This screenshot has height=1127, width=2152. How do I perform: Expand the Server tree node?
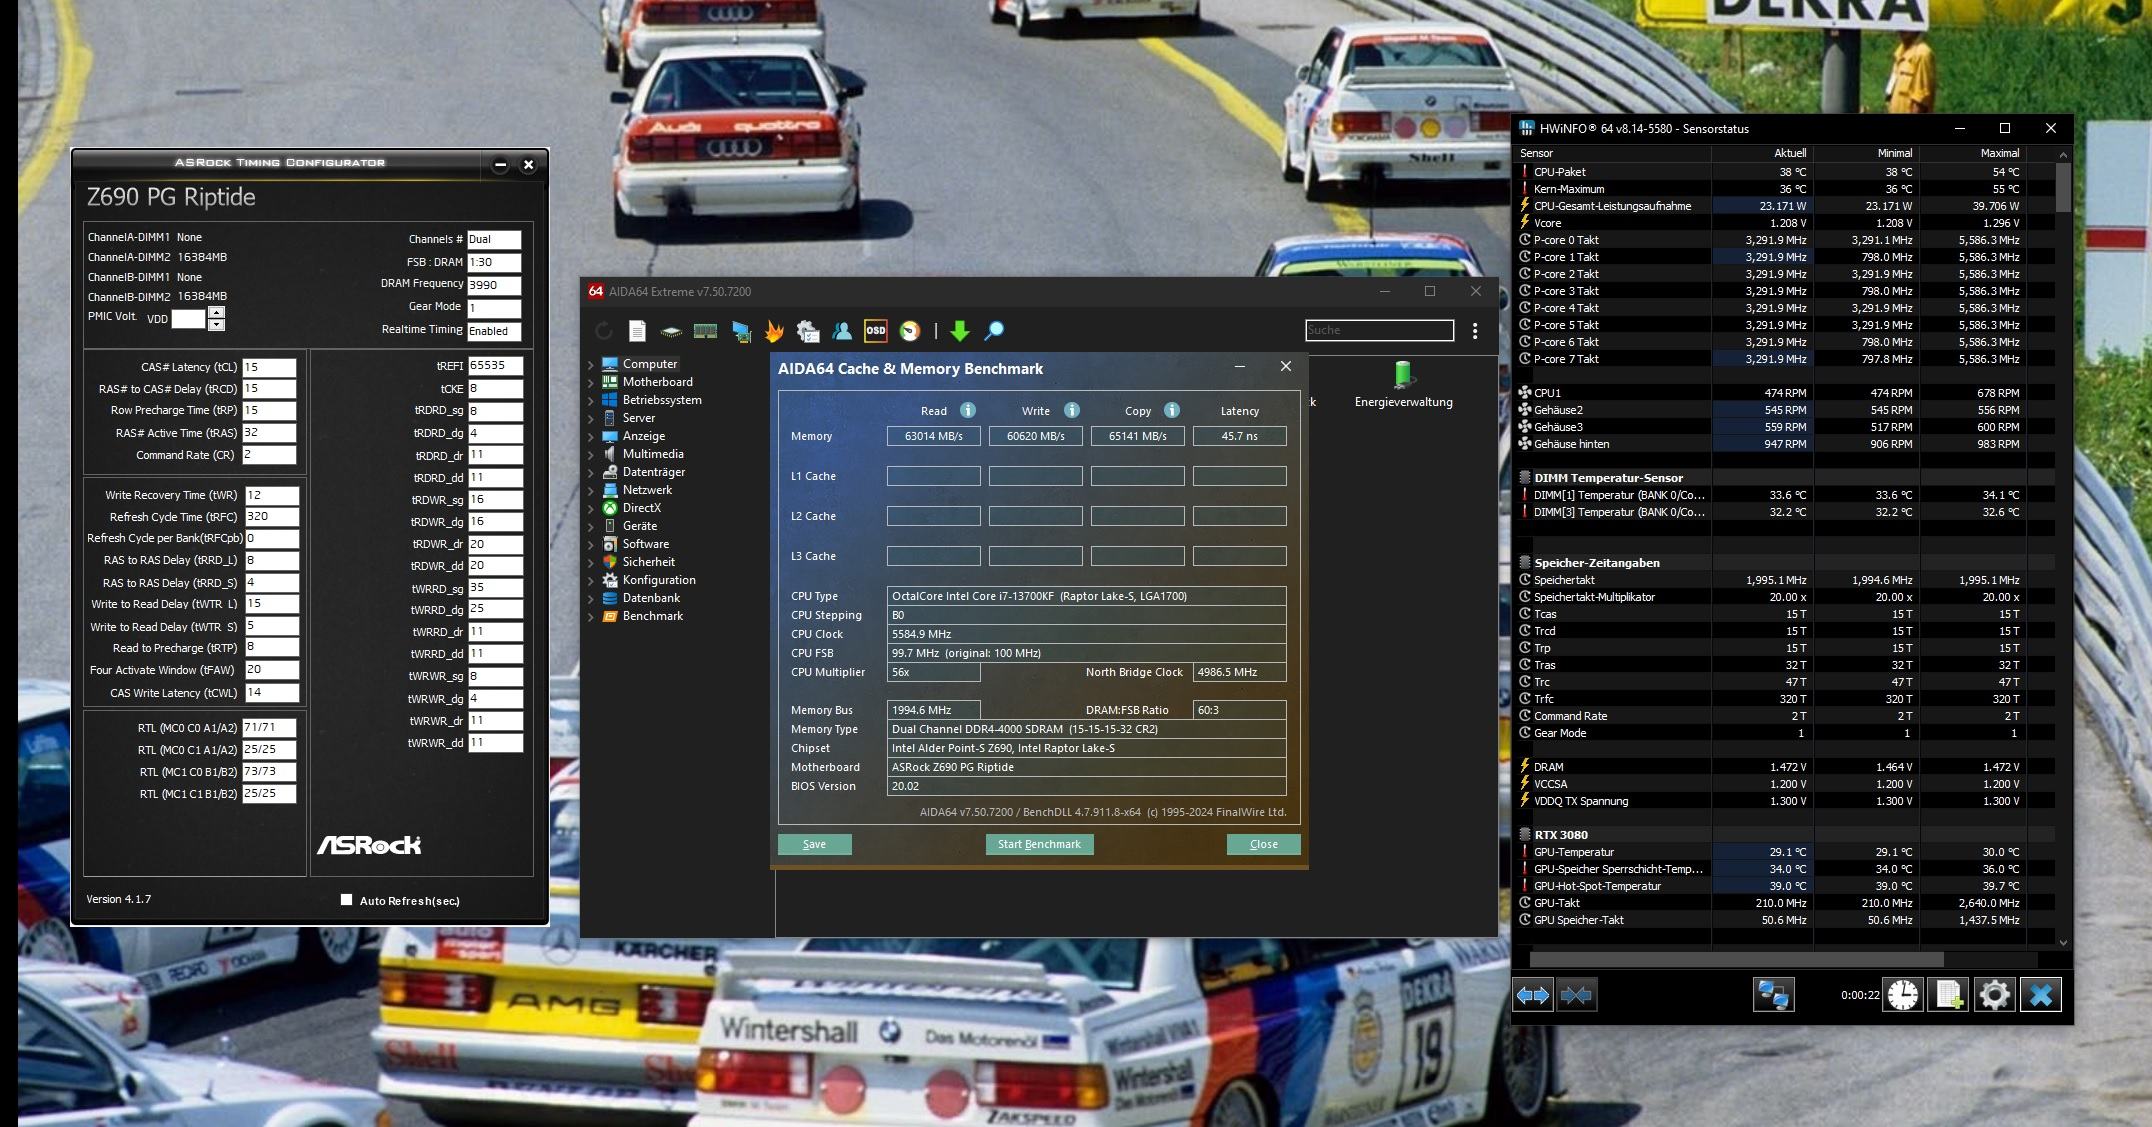click(x=590, y=419)
